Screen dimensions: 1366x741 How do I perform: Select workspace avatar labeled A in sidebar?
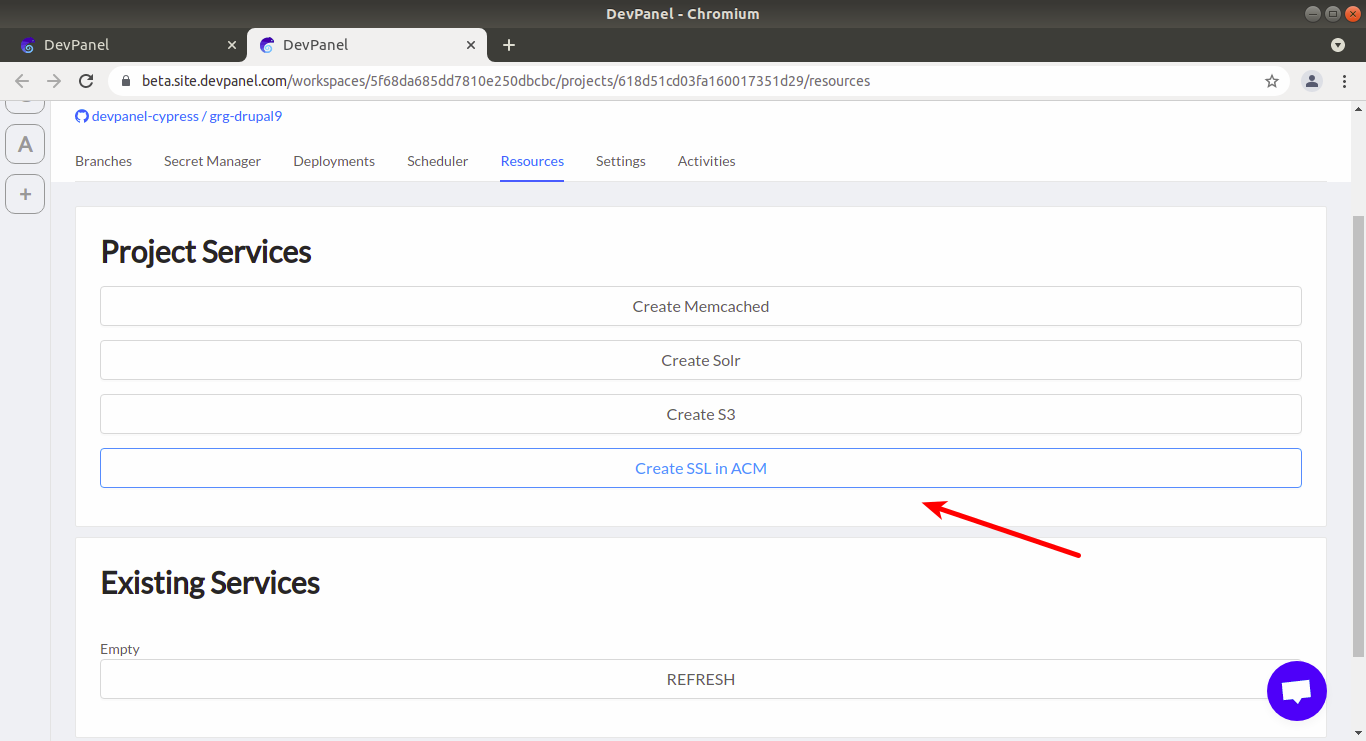click(x=24, y=143)
